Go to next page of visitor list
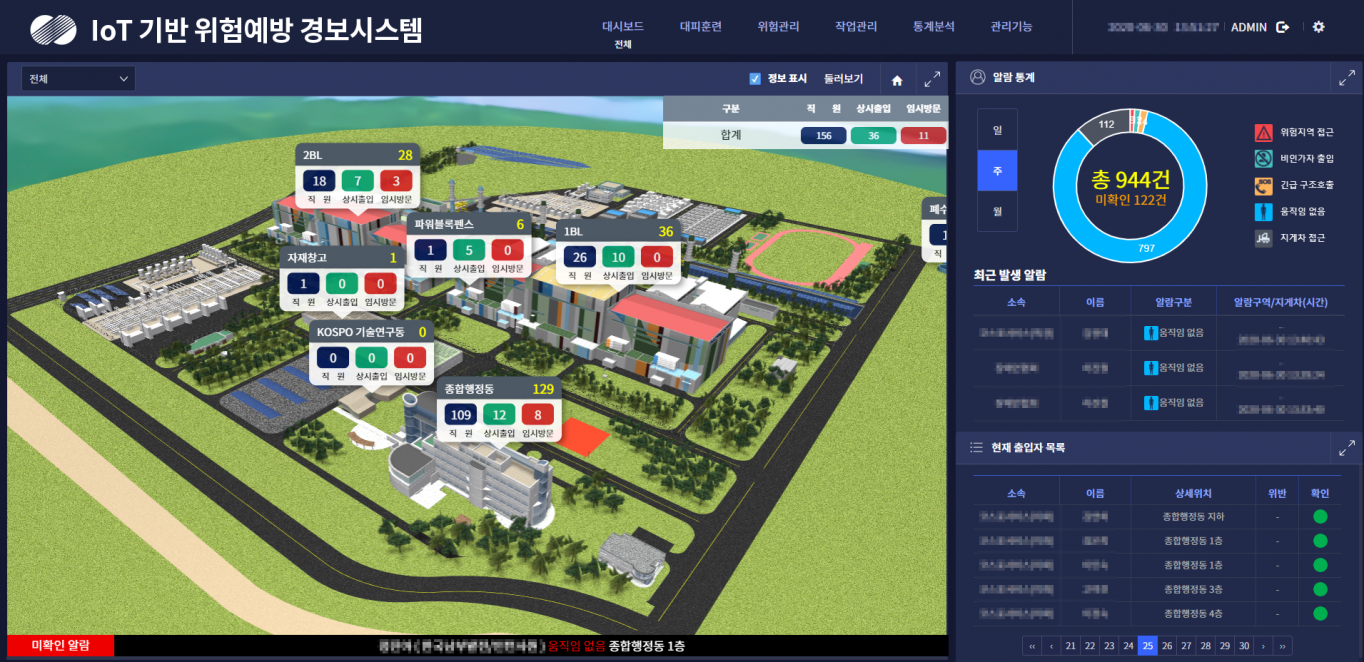This screenshot has height=662, width=1364. coord(1263,646)
